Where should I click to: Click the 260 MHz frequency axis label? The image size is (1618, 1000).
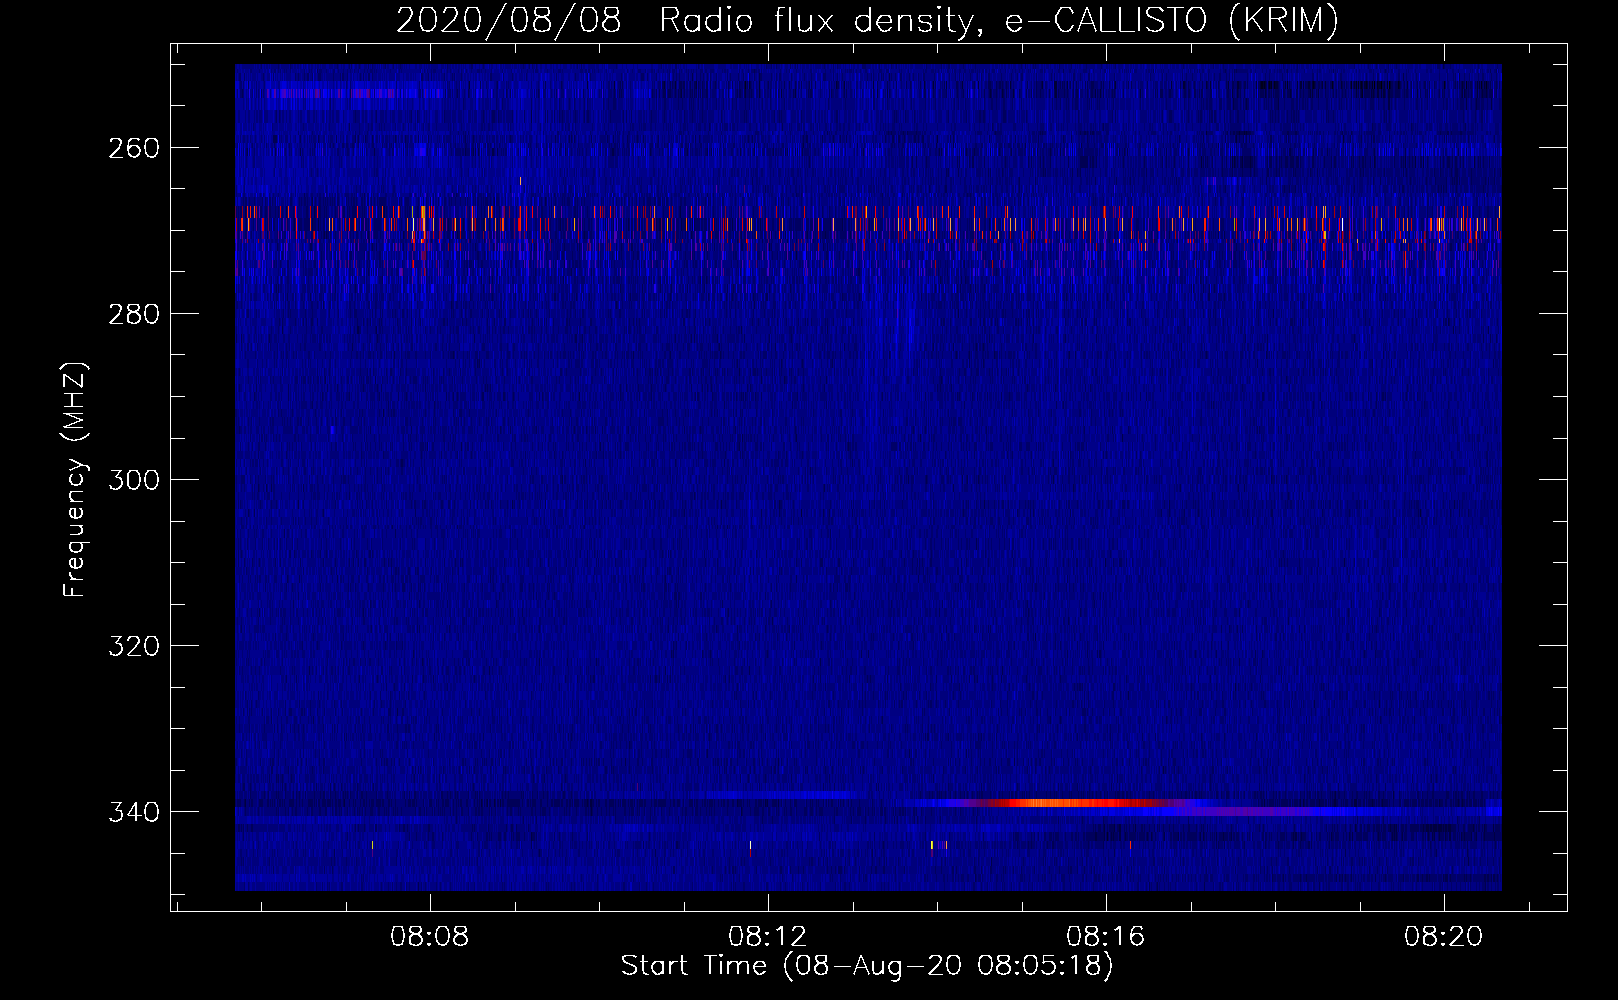pyautogui.click(x=134, y=148)
